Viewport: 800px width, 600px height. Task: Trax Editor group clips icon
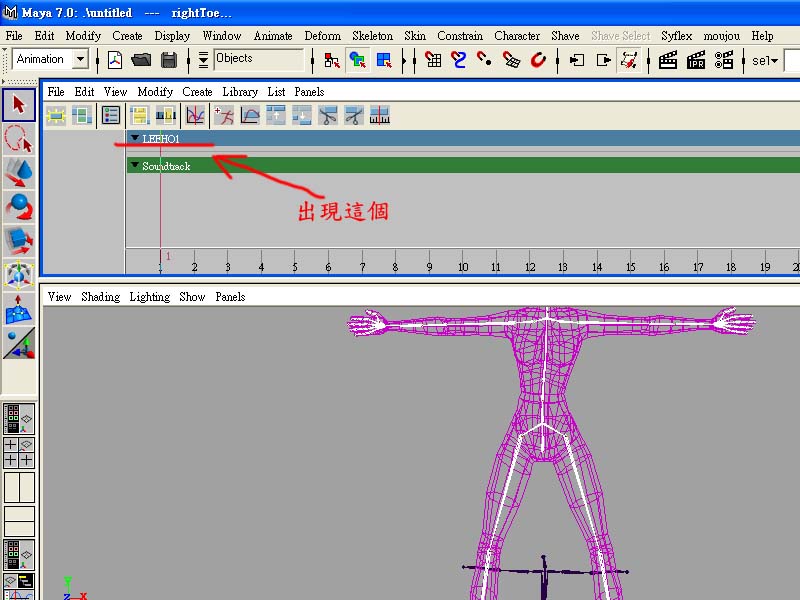point(276,116)
